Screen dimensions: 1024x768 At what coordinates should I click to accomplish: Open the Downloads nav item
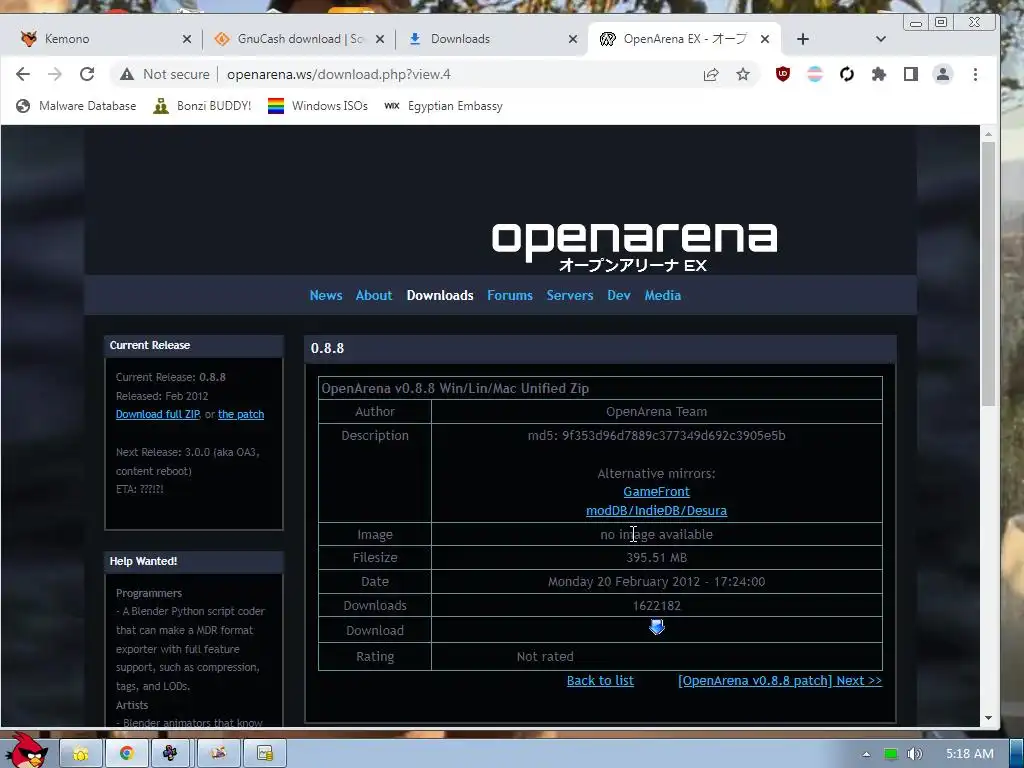pyautogui.click(x=440, y=295)
